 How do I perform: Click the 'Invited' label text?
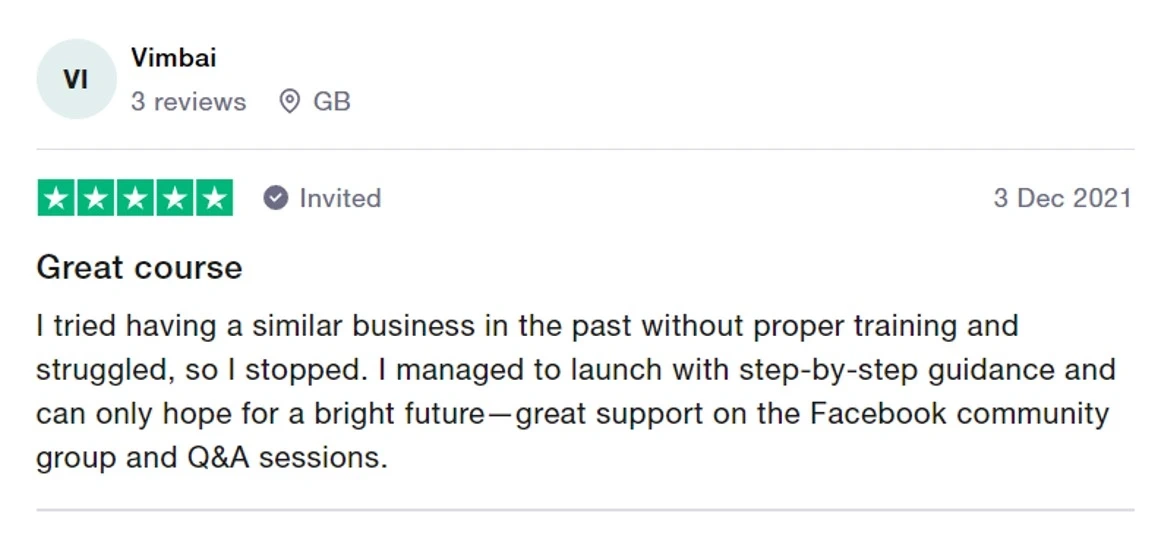tap(340, 198)
